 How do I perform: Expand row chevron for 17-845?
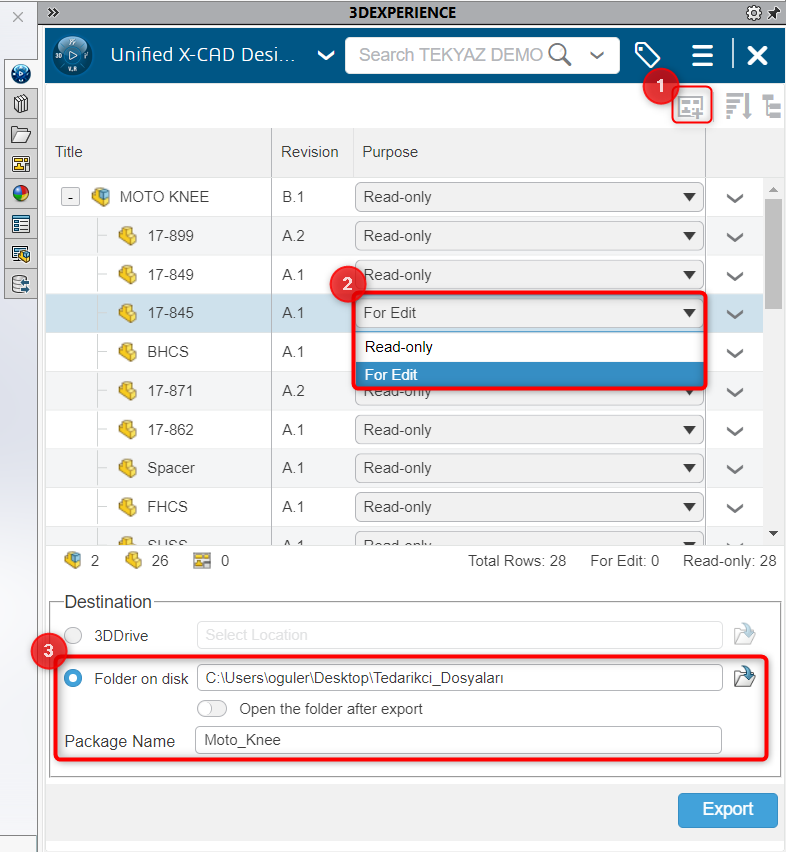click(x=735, y=314)
